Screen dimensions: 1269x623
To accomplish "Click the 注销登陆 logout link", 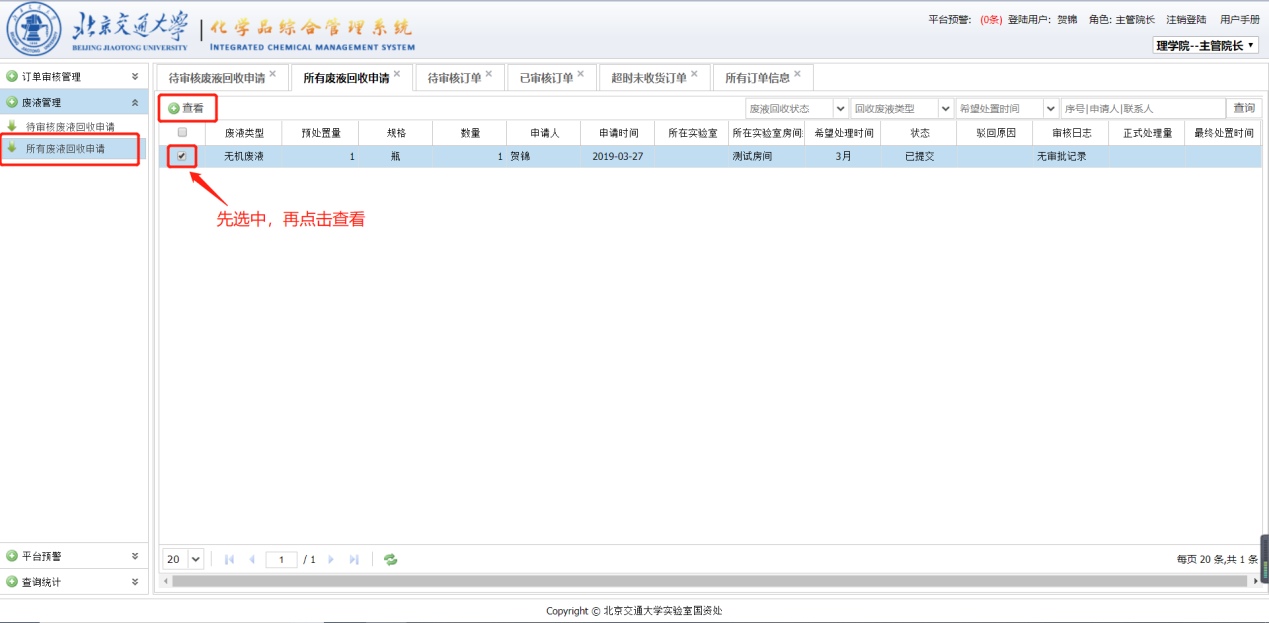I will pos(1186,19).
